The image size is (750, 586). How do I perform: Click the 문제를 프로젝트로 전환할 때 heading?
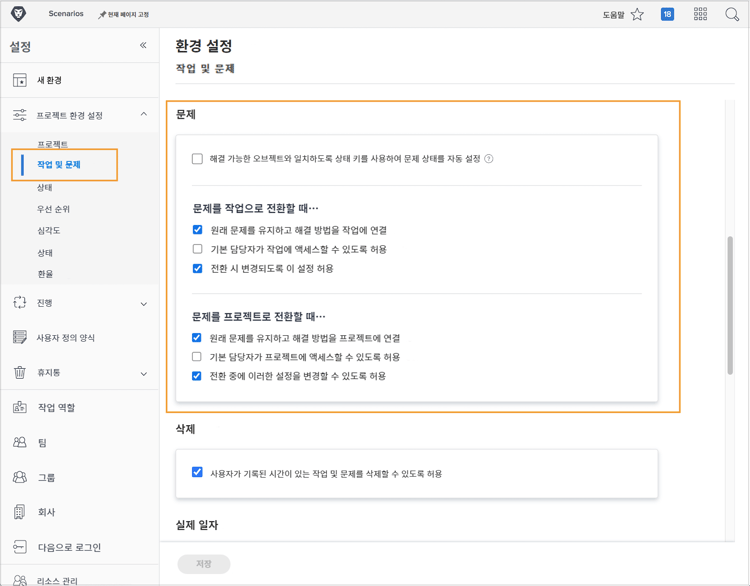click(x=259, y=316)
